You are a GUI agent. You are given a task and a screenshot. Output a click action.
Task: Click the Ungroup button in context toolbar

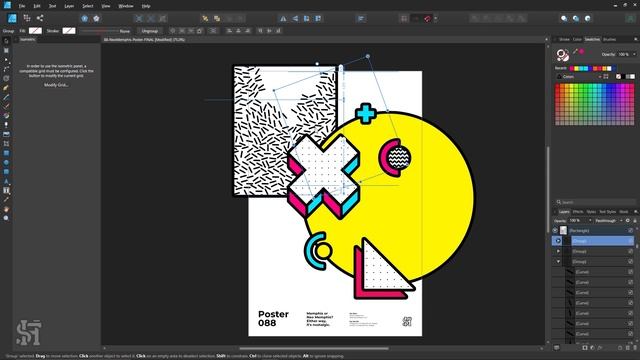(x=149, y=31)
